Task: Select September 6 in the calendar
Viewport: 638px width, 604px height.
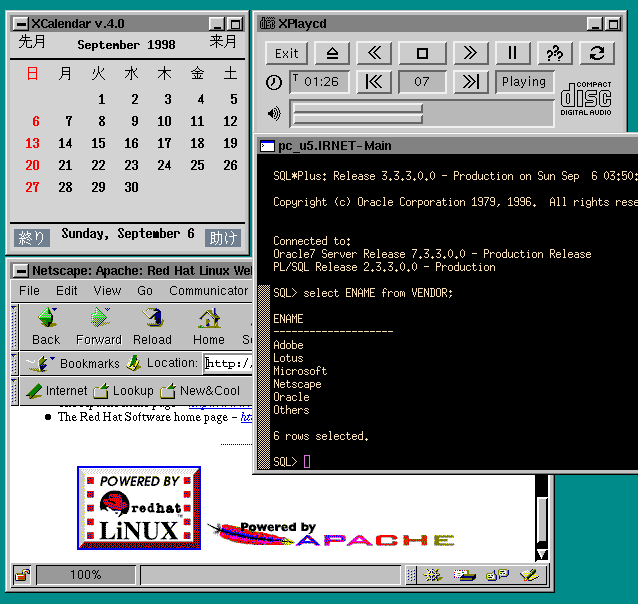Action: 36,121
